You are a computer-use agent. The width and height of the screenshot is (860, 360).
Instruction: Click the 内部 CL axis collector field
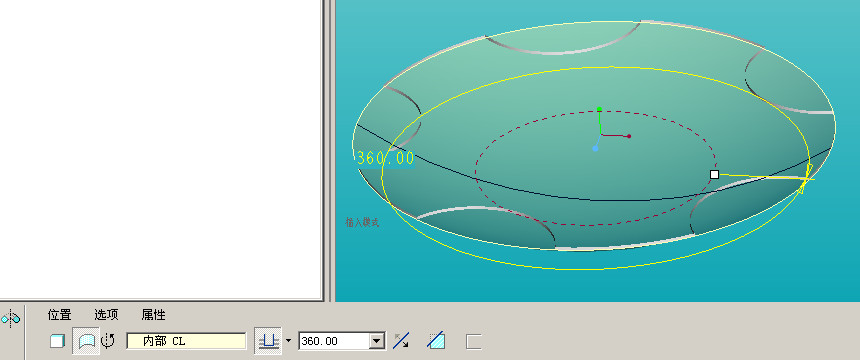point(186,341)
